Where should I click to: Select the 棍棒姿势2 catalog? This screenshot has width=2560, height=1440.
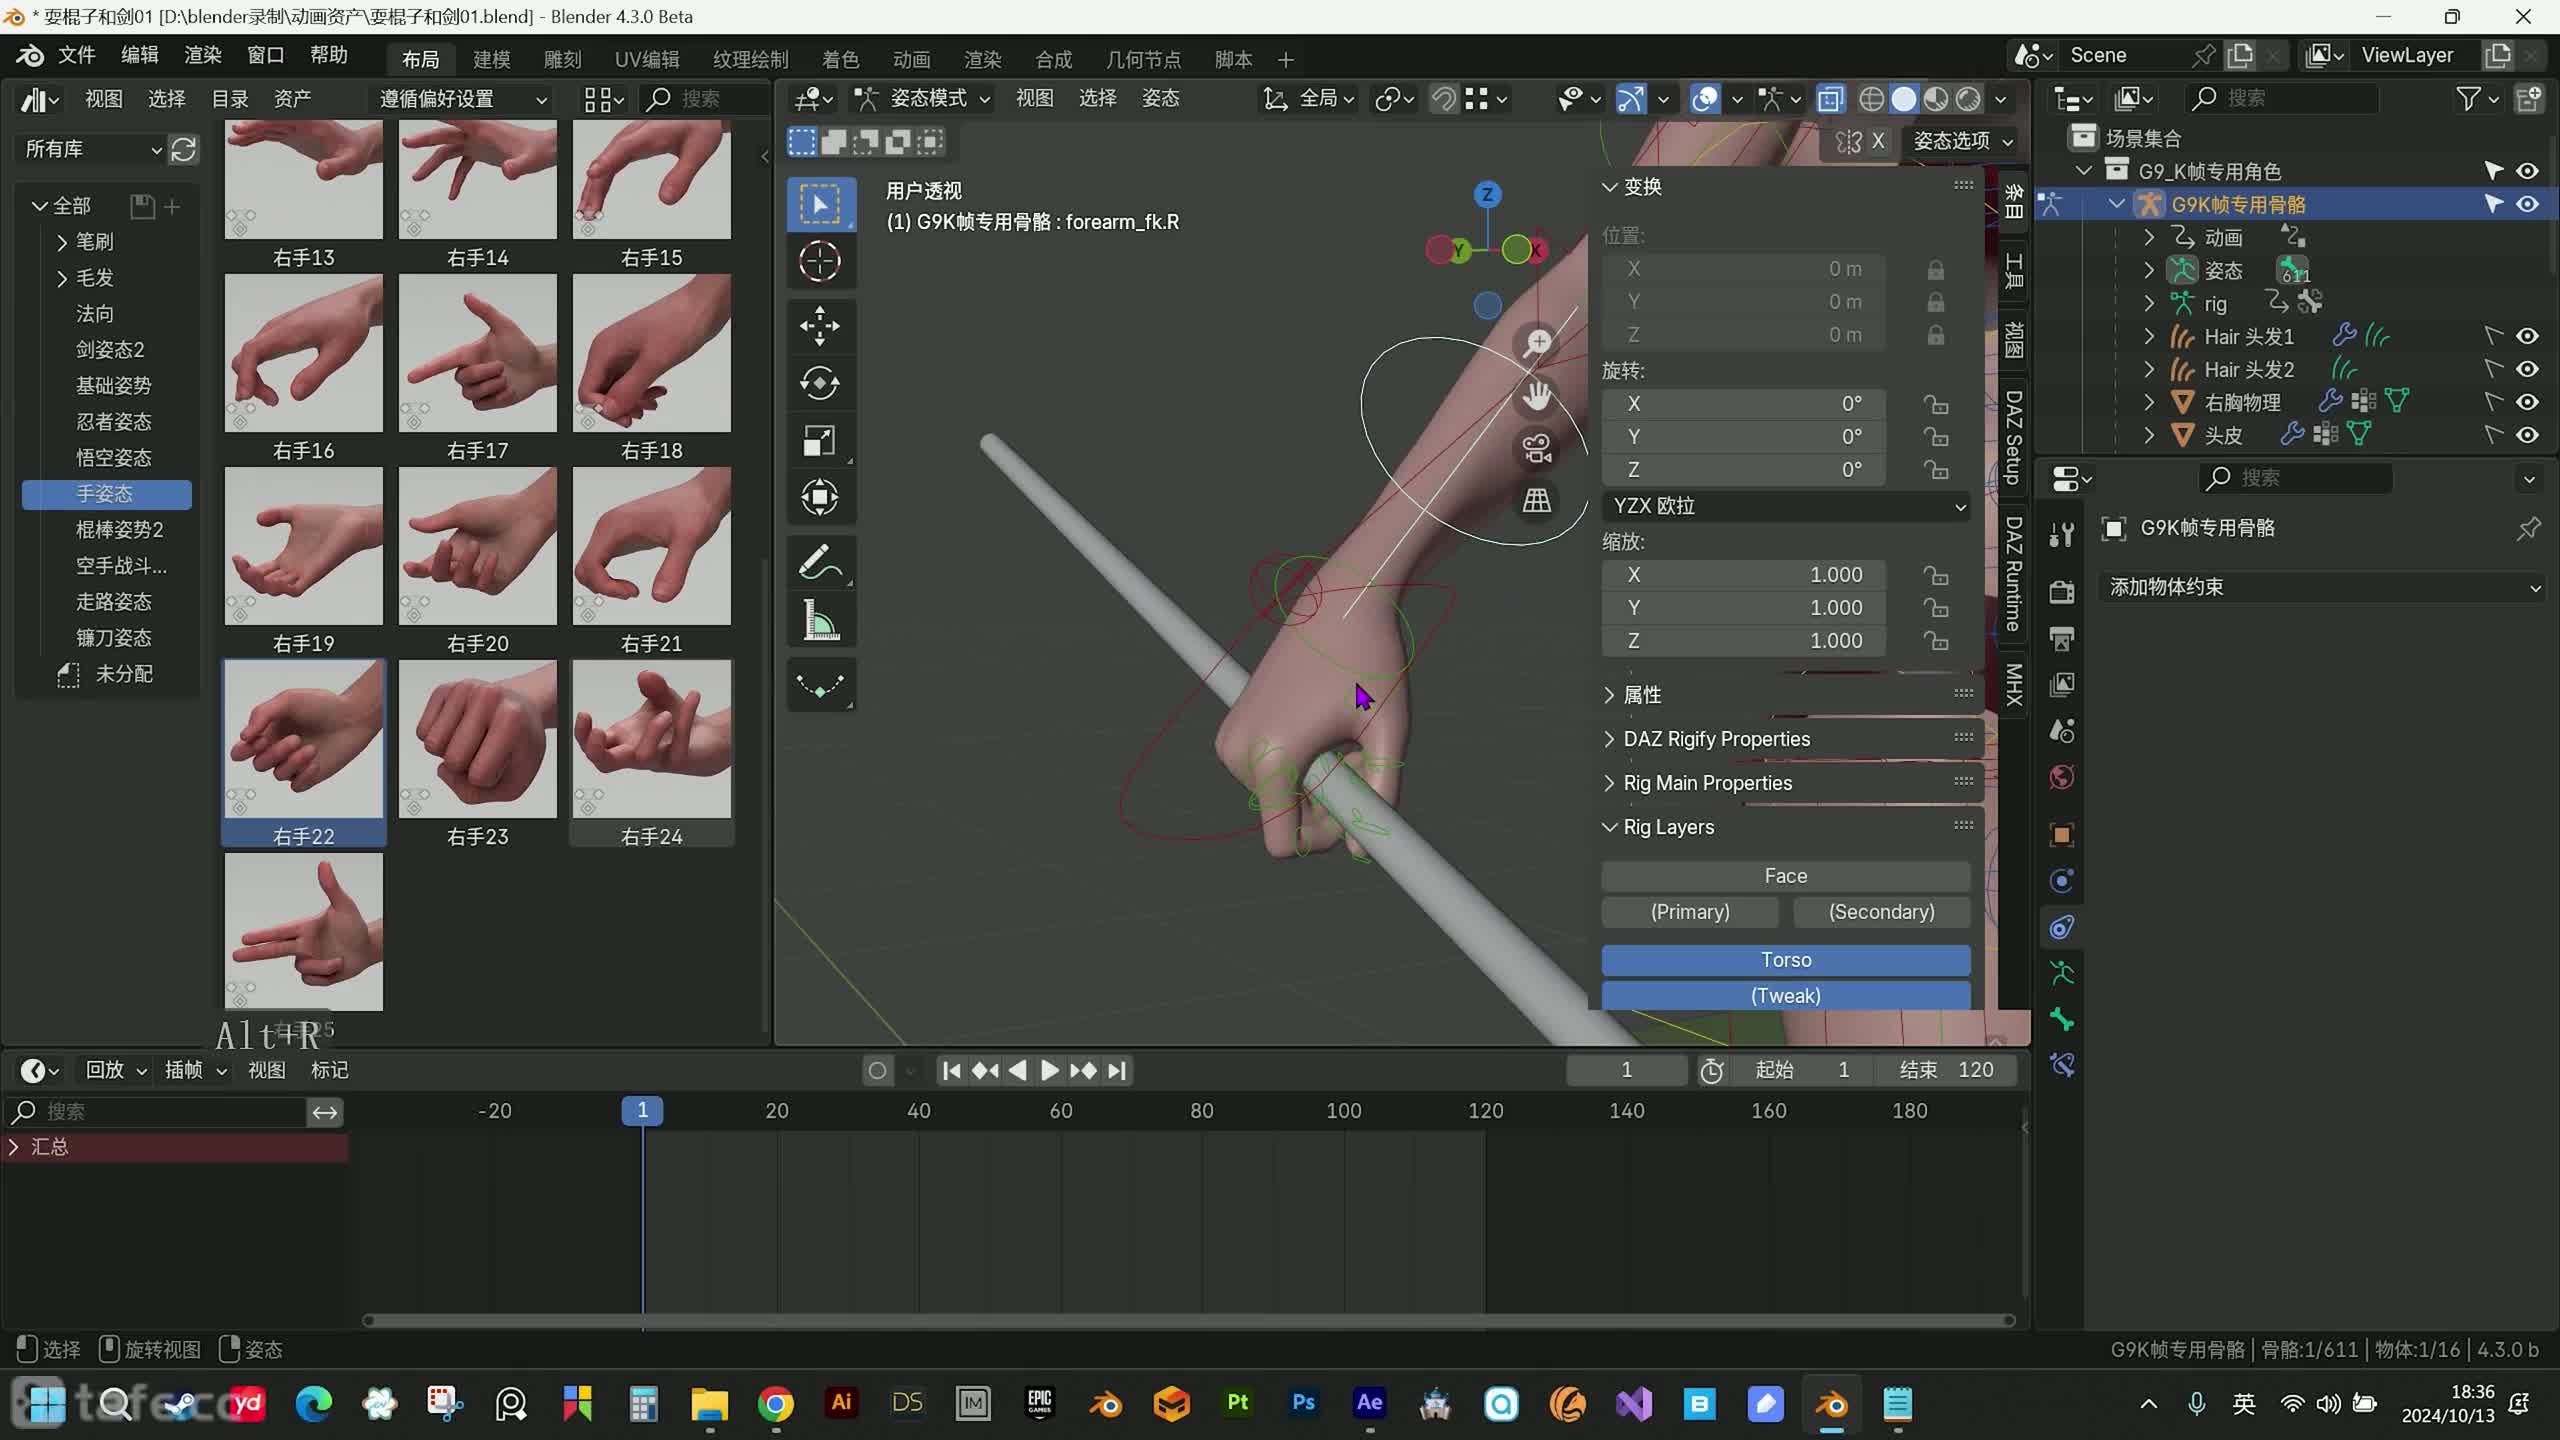coord(119,530)
